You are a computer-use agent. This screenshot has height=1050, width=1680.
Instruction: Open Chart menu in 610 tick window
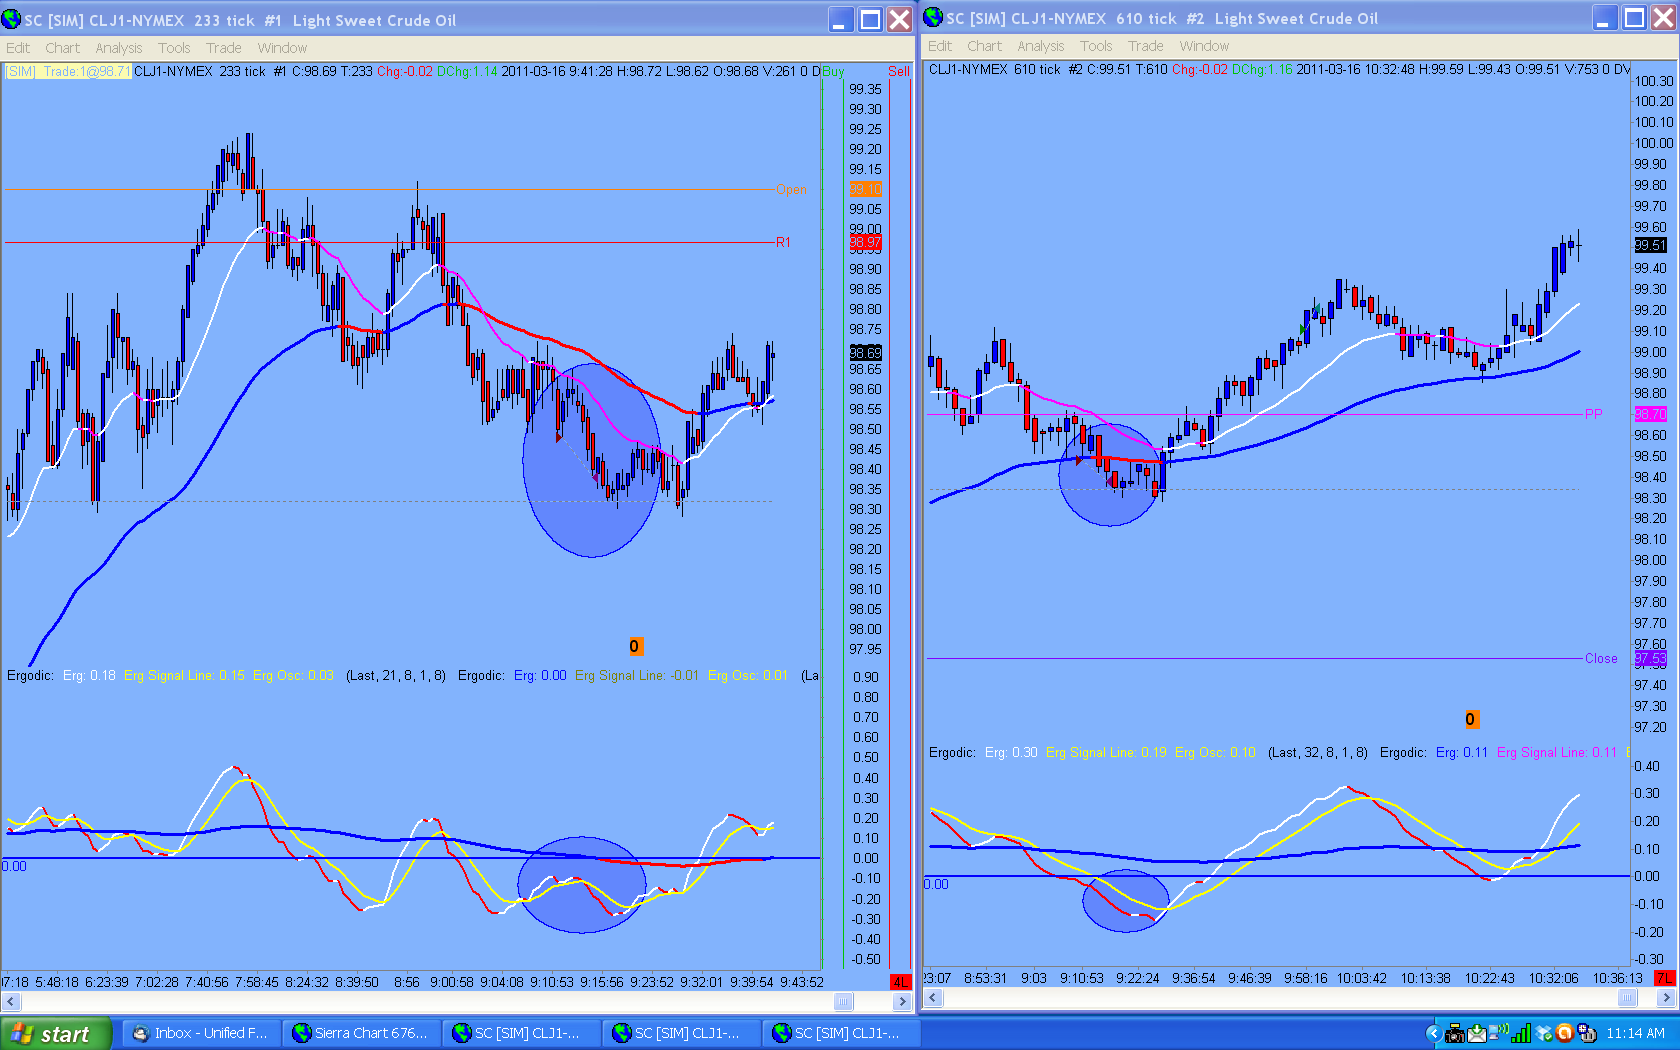[x=984, y=46]
